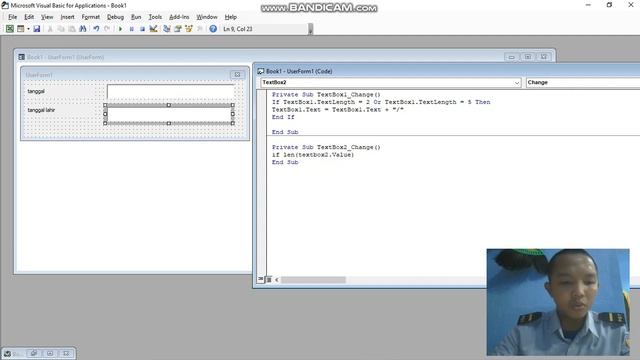The image size is (640, 360).
Task: Place cursor on 'if len(textbox2.Value)' line
Action: coord(313,155)
